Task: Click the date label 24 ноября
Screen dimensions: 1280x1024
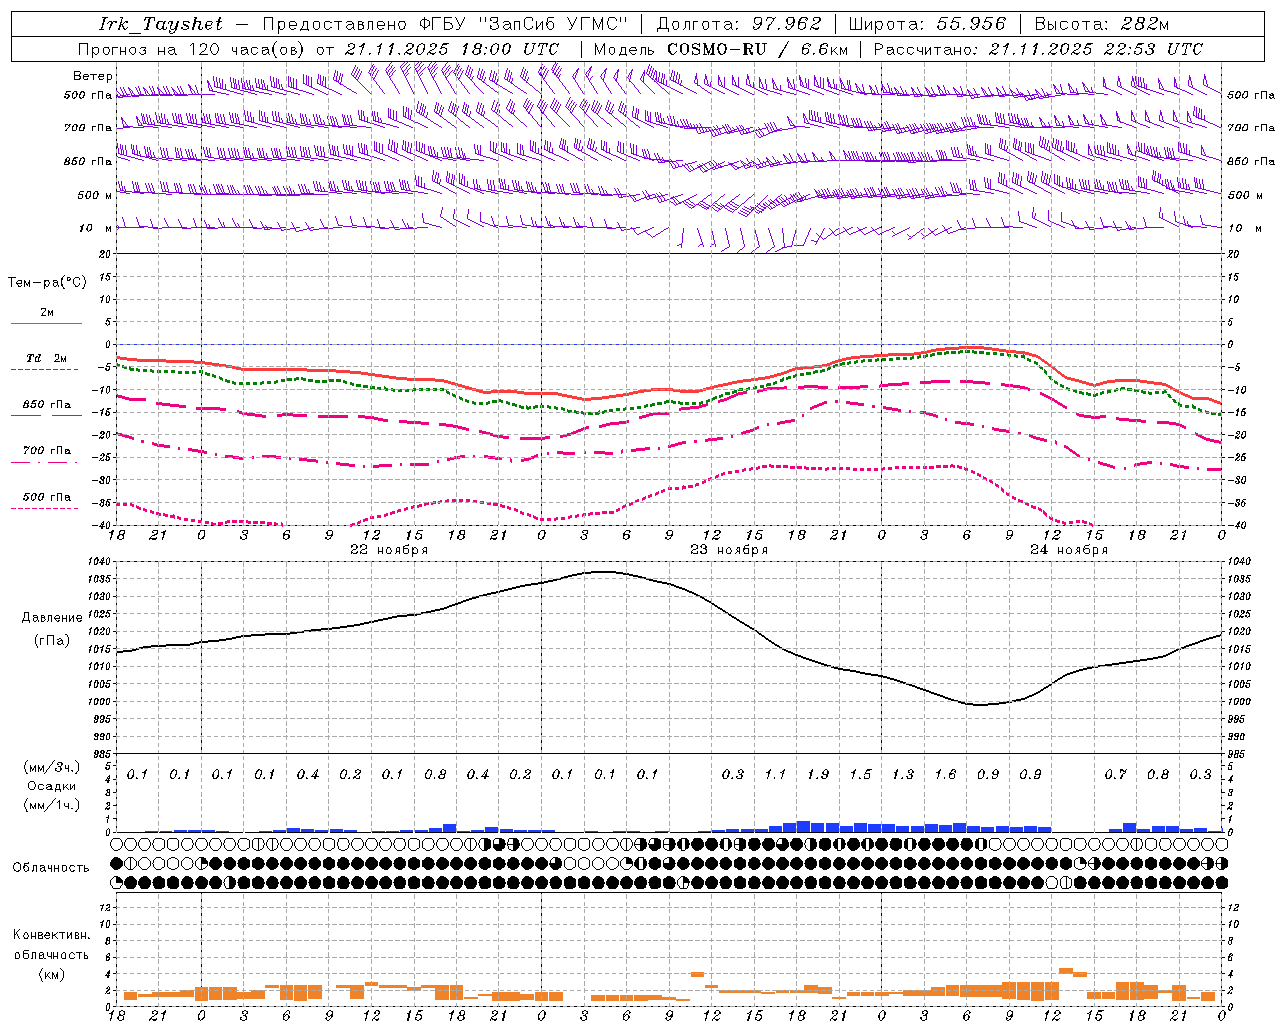Action: point(1069,550)
